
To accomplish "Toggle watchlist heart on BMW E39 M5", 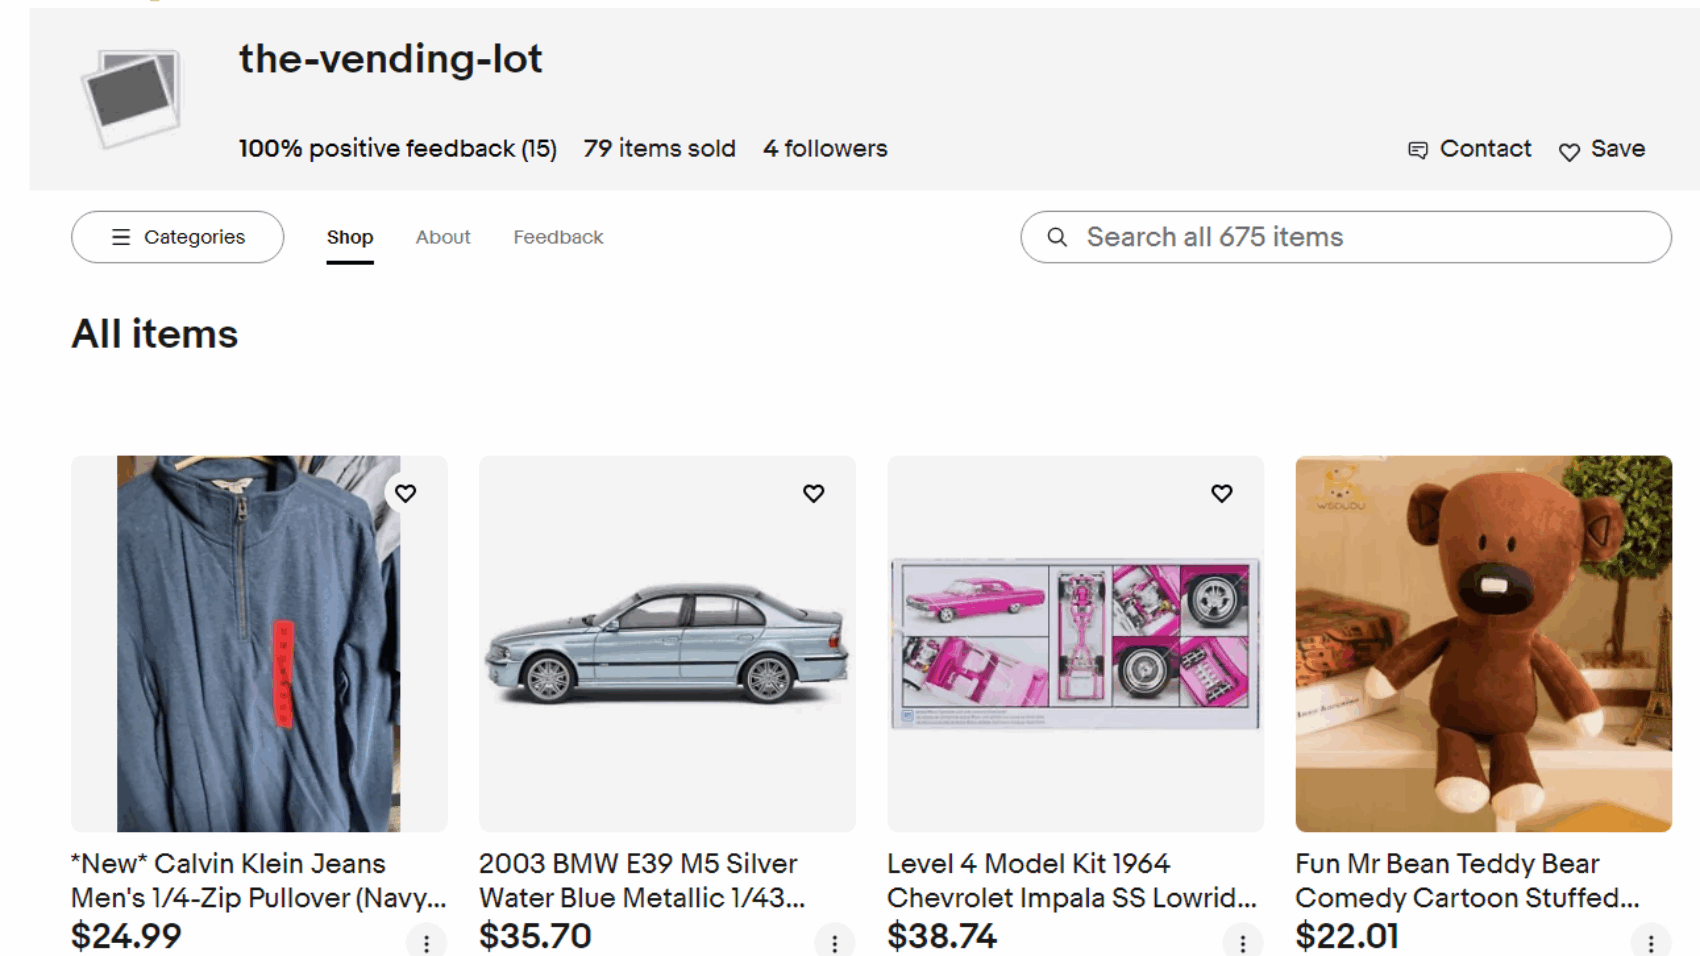I will (813, 493).
